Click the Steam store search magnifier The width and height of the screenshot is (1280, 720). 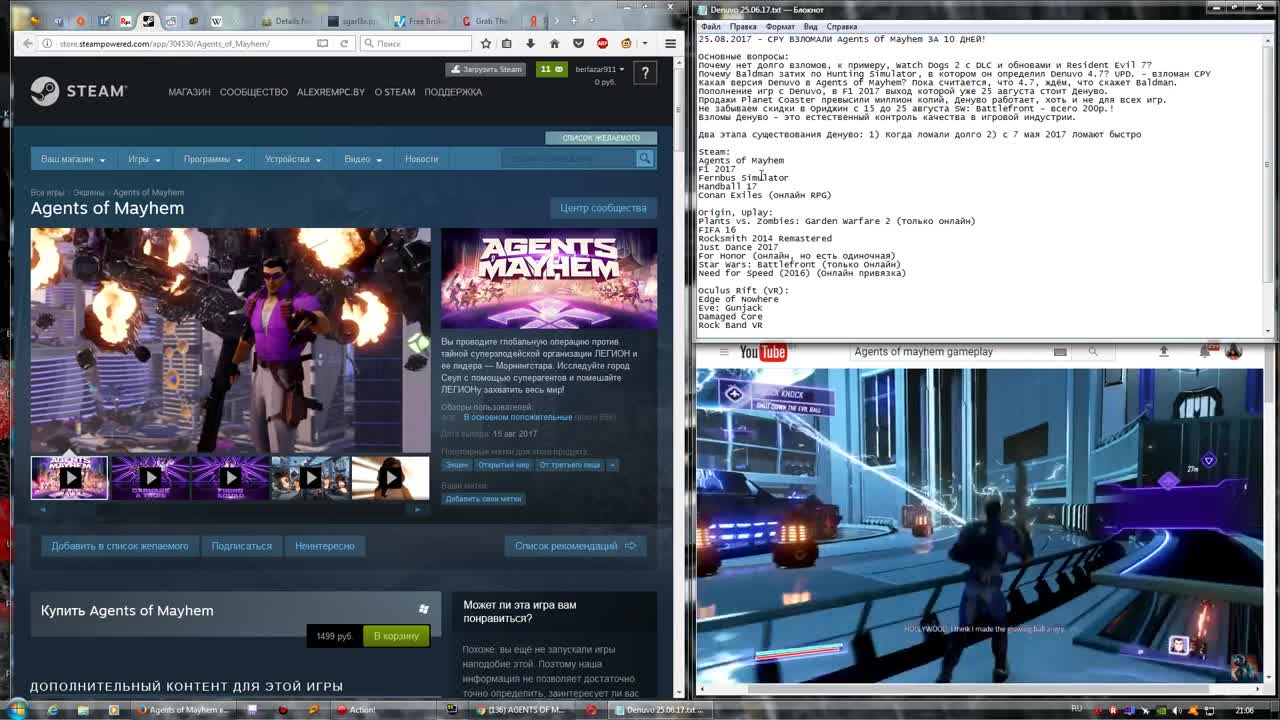(x=645, y=158)
